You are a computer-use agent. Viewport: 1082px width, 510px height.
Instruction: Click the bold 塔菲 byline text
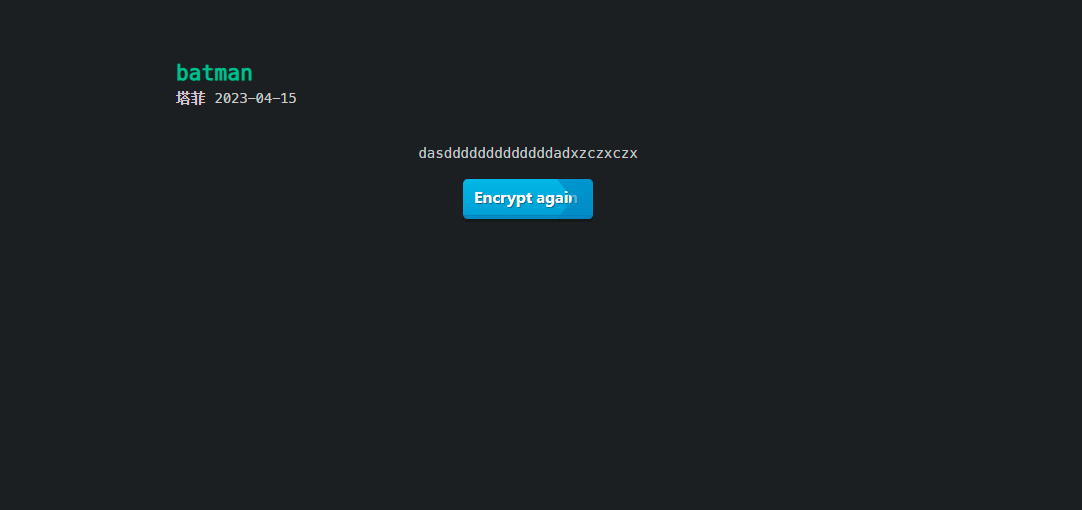point(190,98)
